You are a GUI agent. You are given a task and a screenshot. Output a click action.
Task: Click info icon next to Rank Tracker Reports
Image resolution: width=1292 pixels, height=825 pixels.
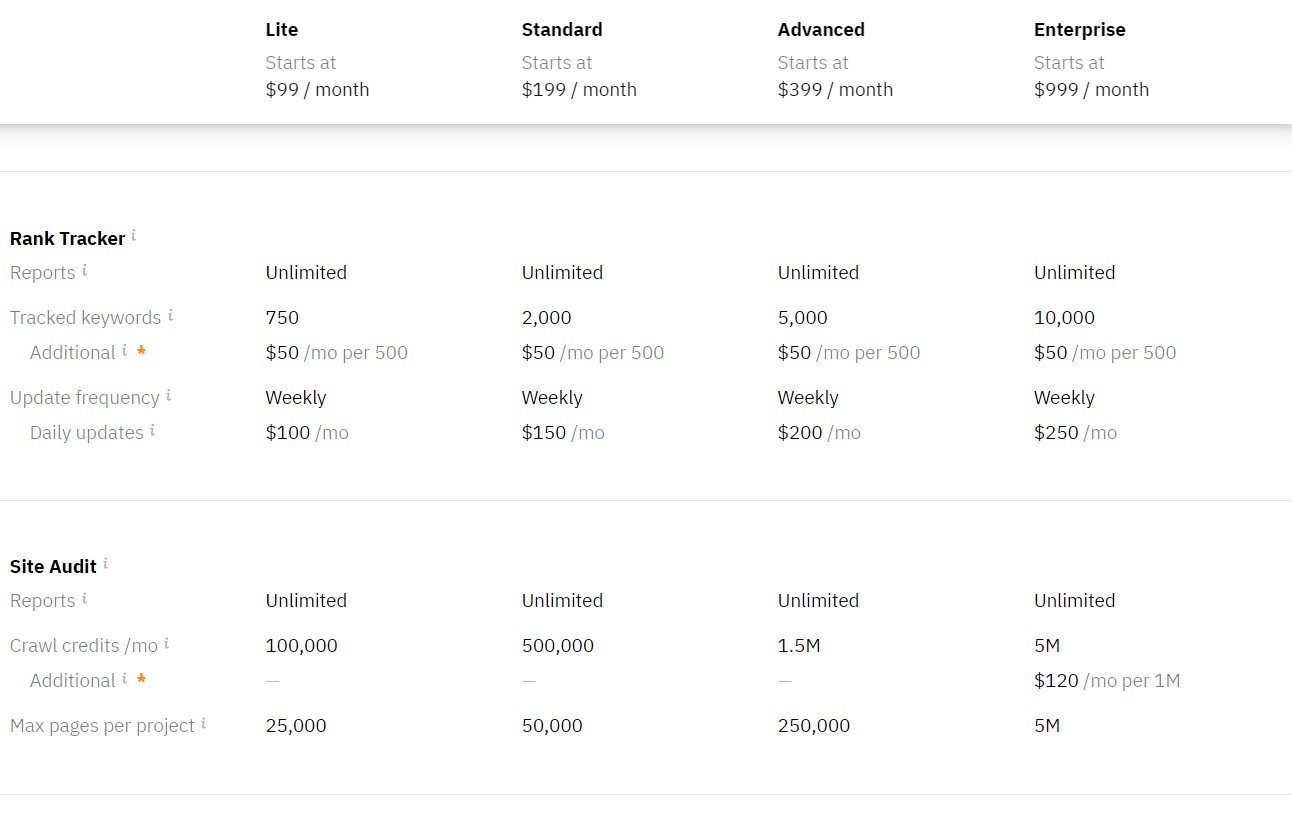pyautogui.click(x=84, y=270)
